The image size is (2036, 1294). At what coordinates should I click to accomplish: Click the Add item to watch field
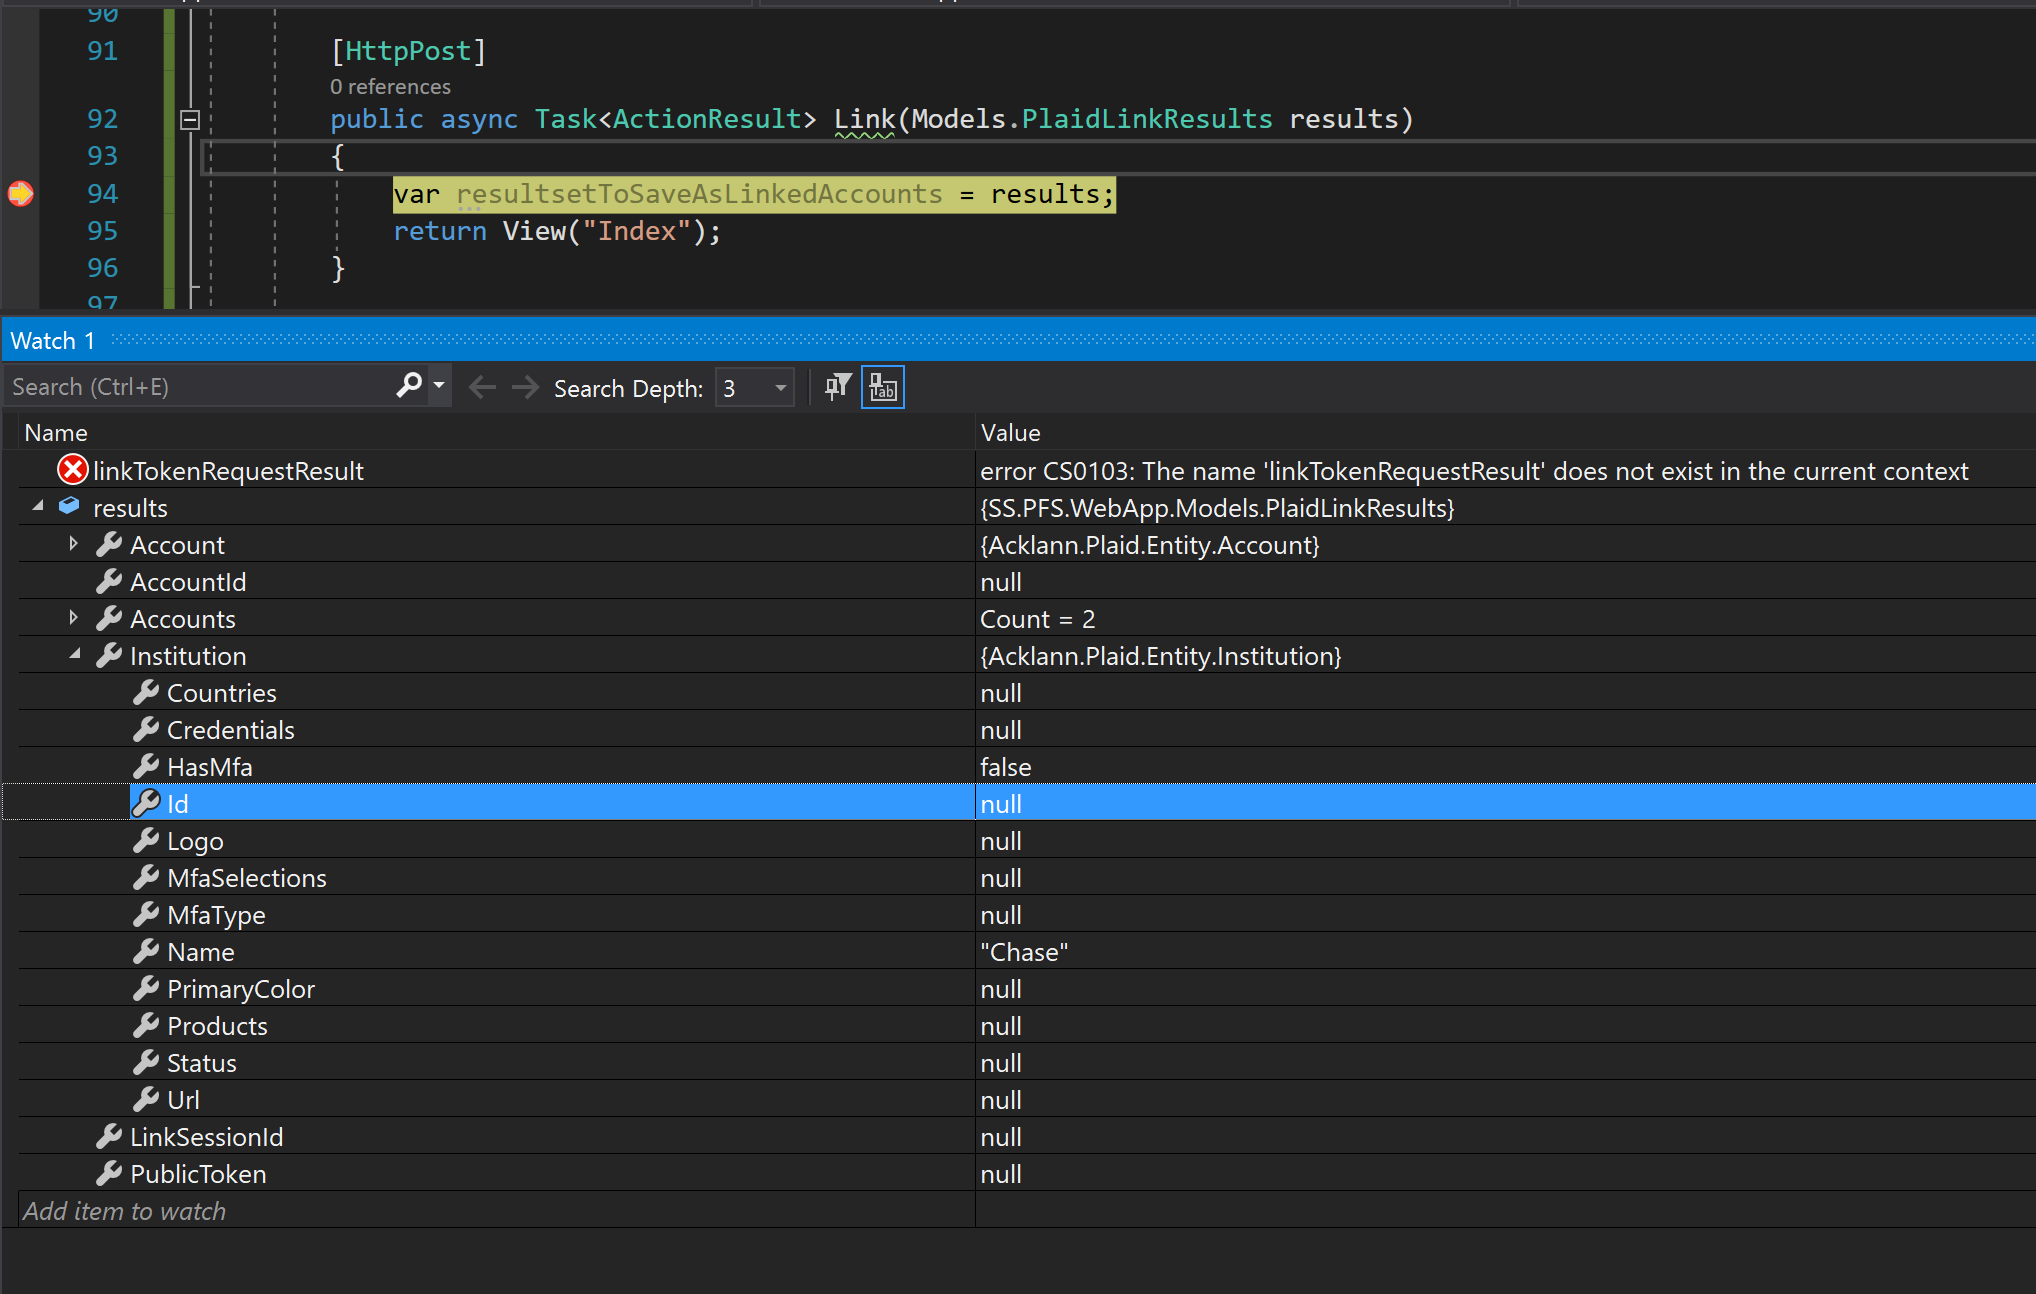click(x=496, y=1210)
